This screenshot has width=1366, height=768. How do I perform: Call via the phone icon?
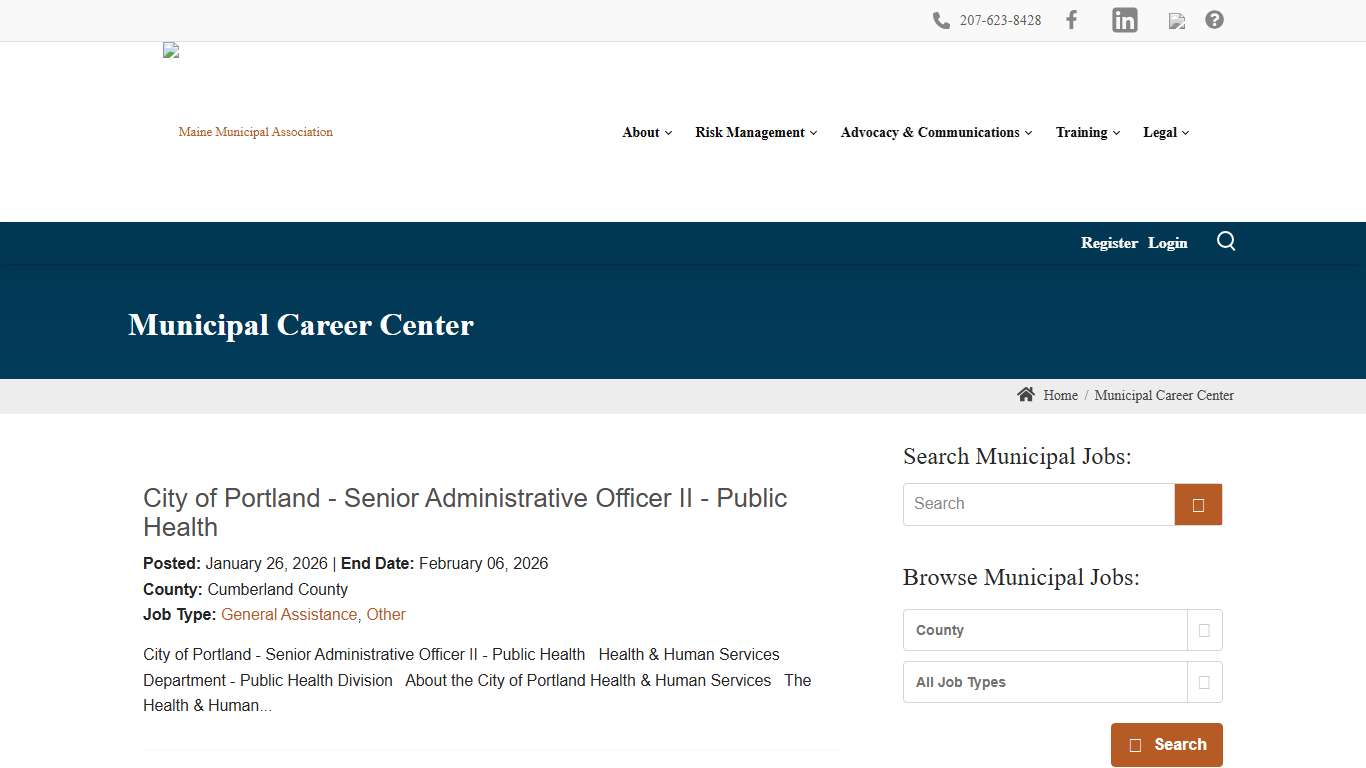point(941,20)
